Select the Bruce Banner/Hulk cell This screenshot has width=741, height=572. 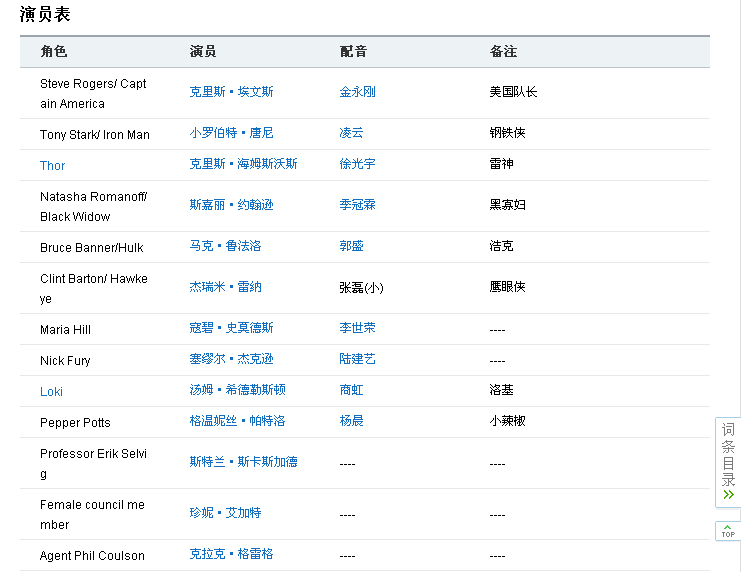(x=92, y=248)
